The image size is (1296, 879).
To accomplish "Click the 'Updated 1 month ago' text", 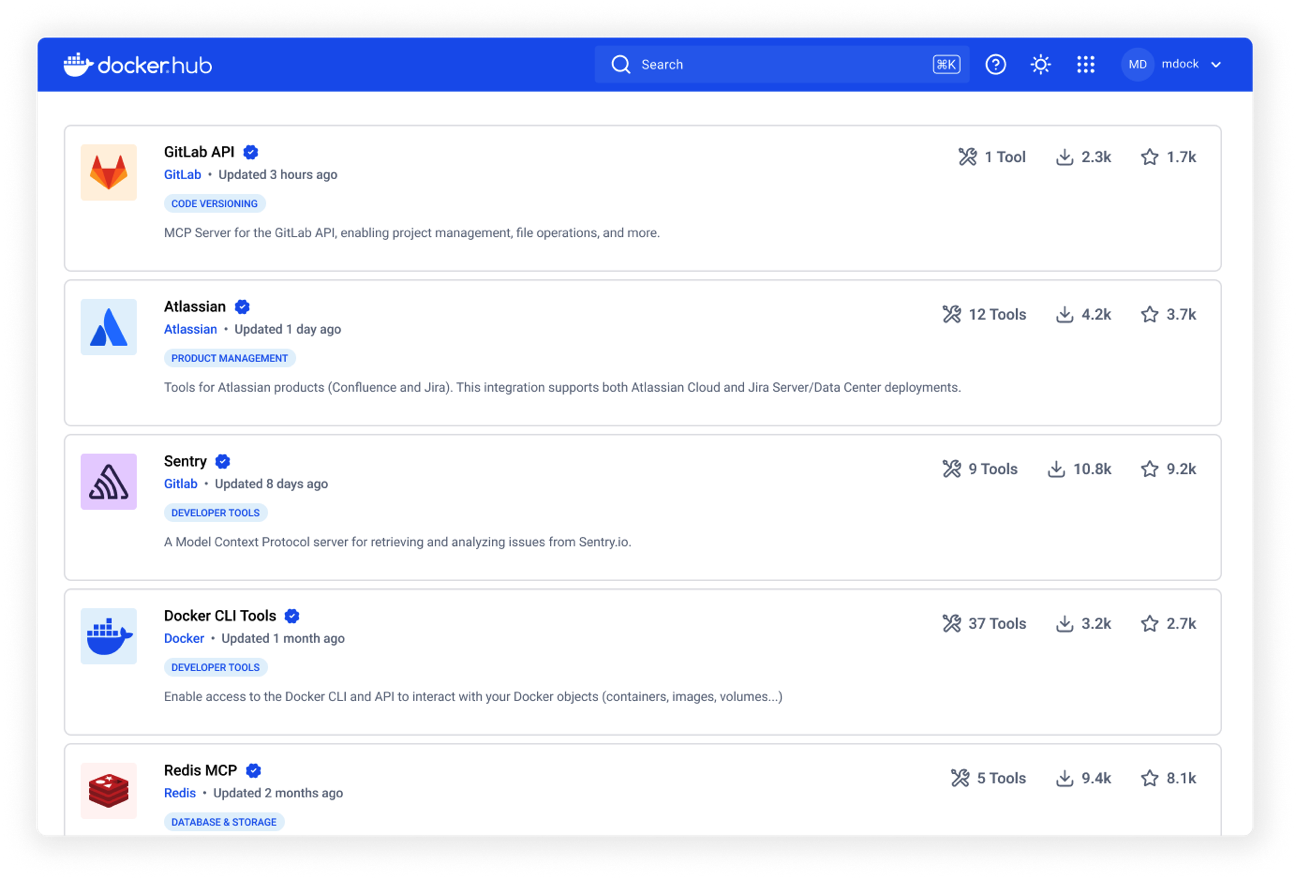I will [283, 638].
